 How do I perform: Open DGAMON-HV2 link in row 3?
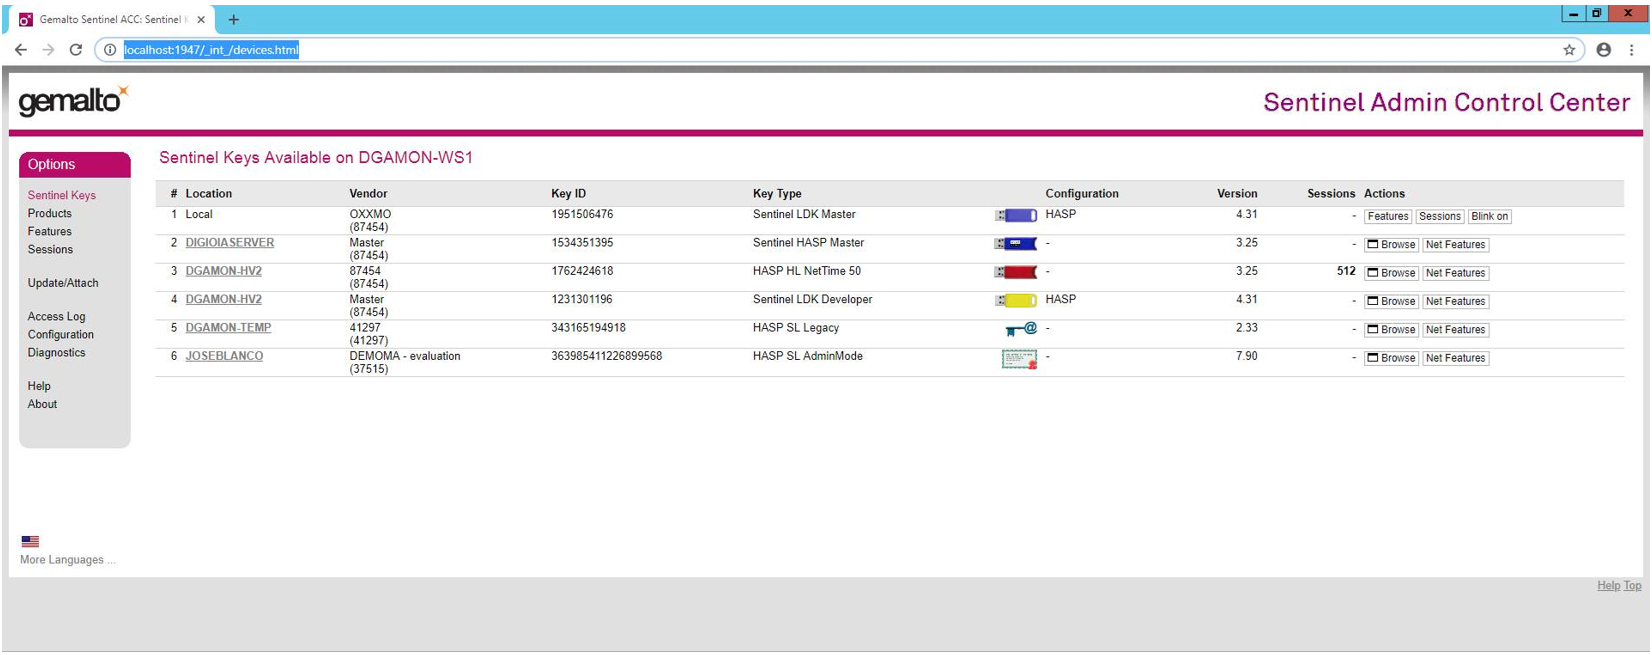(x=224, y=271)
